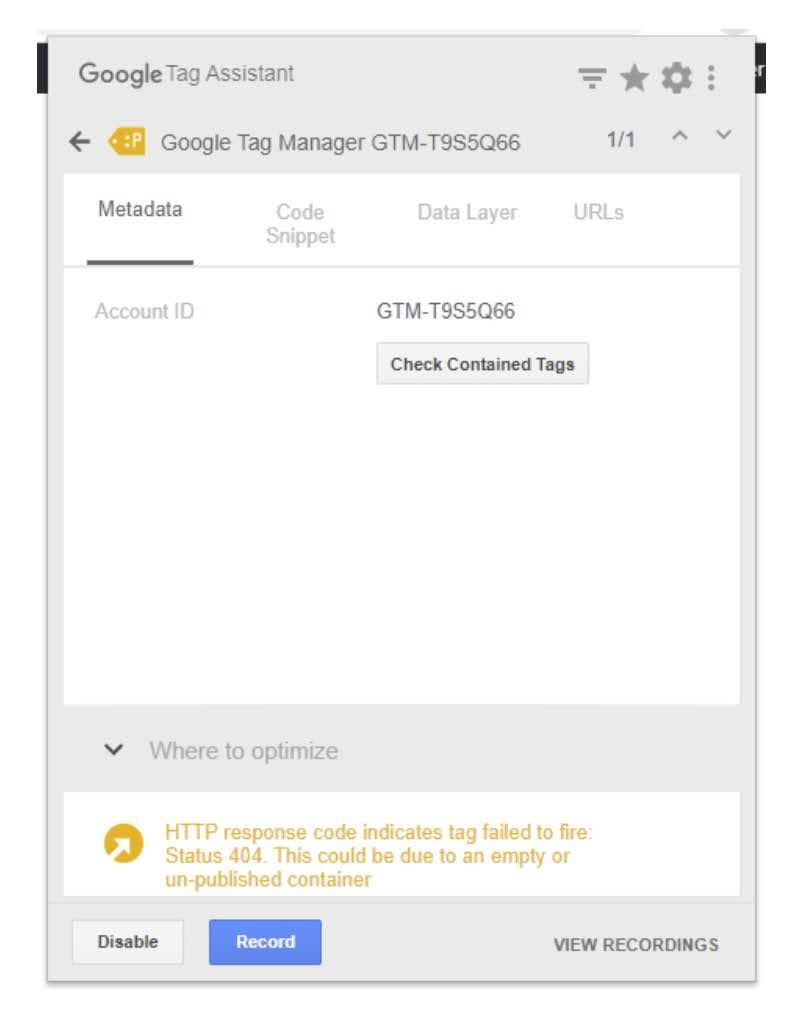Open the Data Layer tab
The width and height of the screenshot is (796, 1022).
[x=467, y=212]
